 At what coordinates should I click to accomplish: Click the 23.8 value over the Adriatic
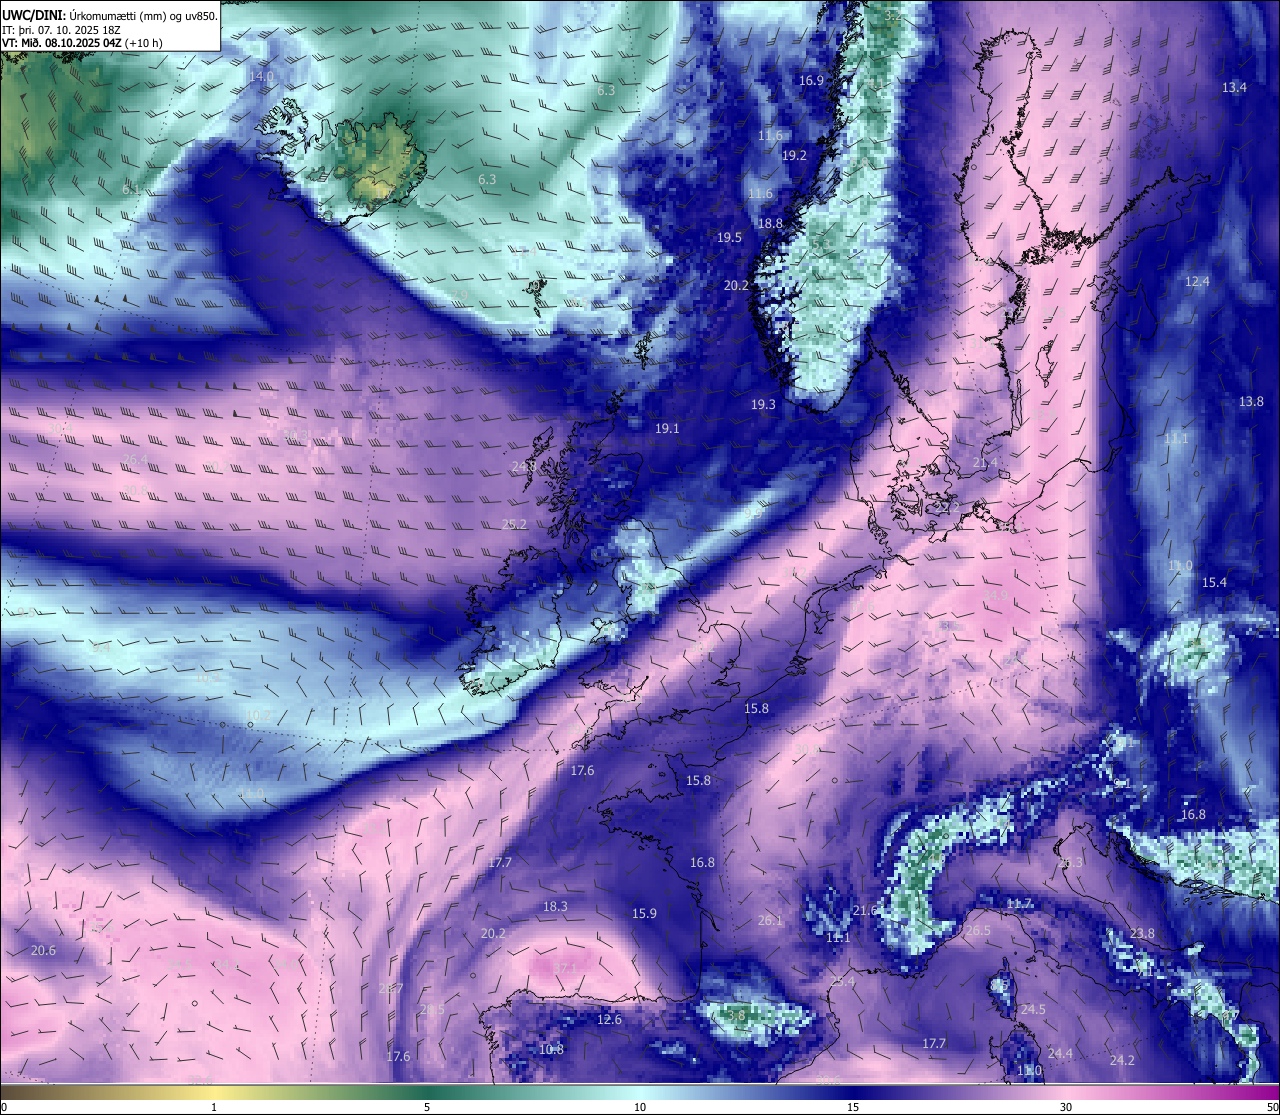click(x=1142, y=933)
